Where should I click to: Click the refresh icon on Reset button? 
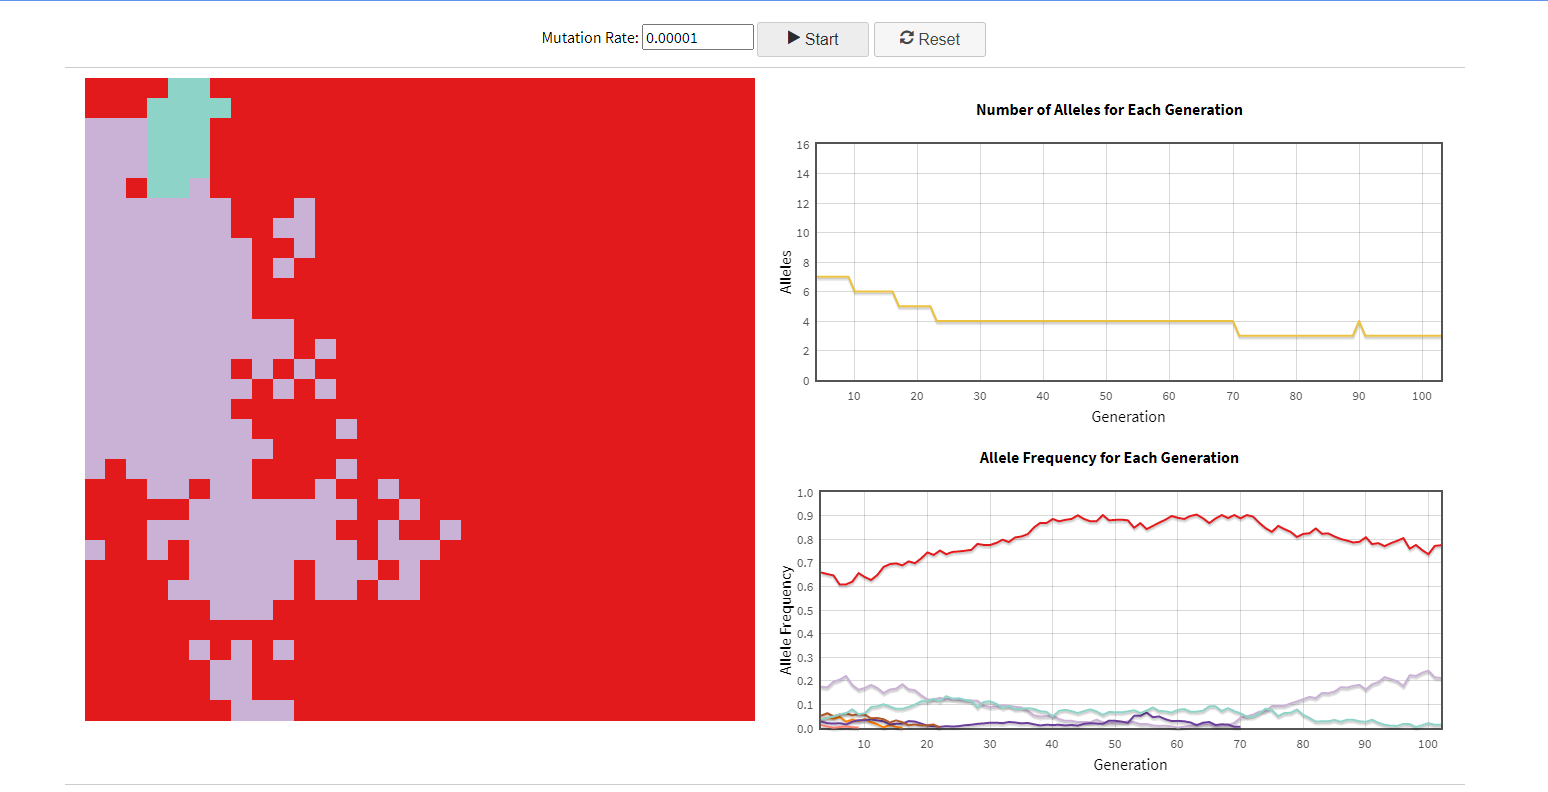pyautogui.click(x=906, y=38)
